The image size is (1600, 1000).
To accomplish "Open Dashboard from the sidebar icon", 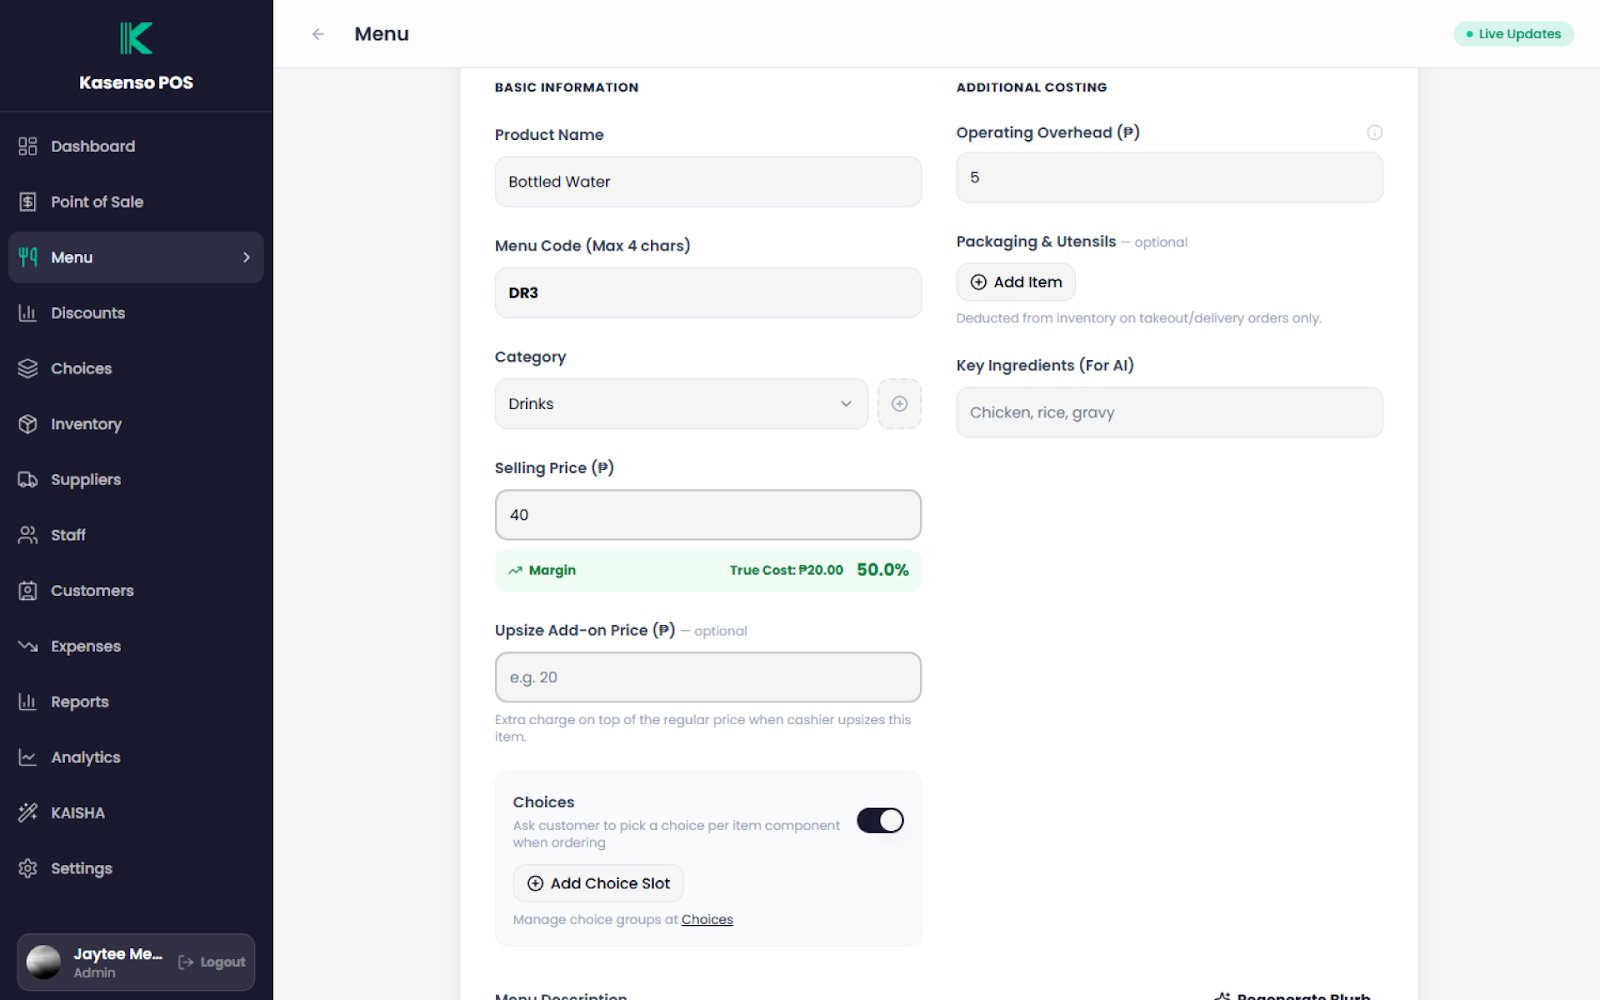I will click(28, 146).
